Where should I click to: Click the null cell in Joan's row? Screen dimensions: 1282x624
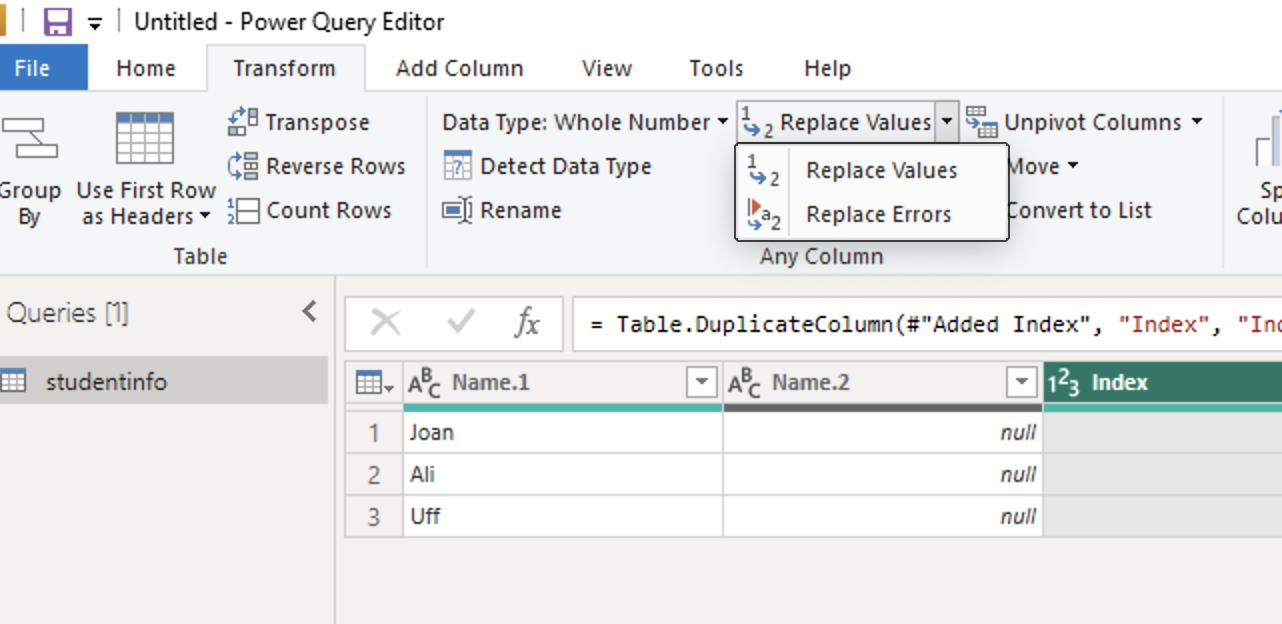point(883,433)
